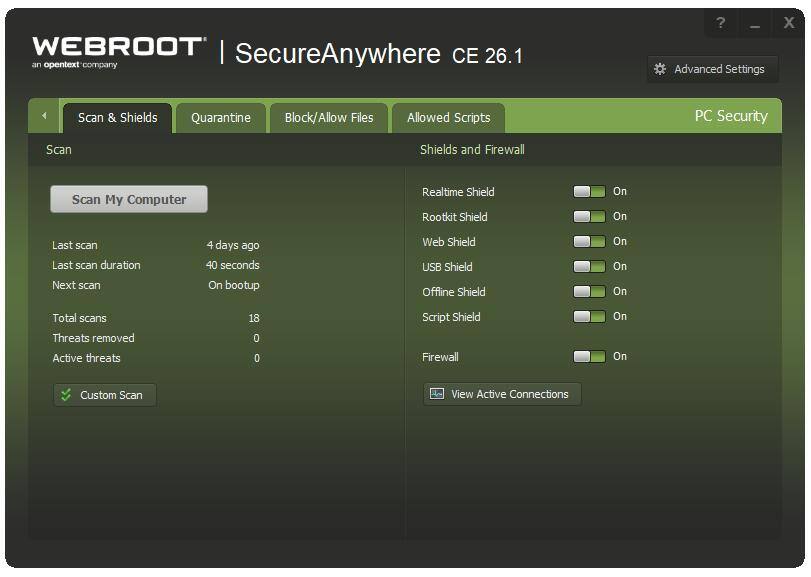Switch off the Offline Shield
The width and height of the screenshot is (811, 577).
point(589,292)
